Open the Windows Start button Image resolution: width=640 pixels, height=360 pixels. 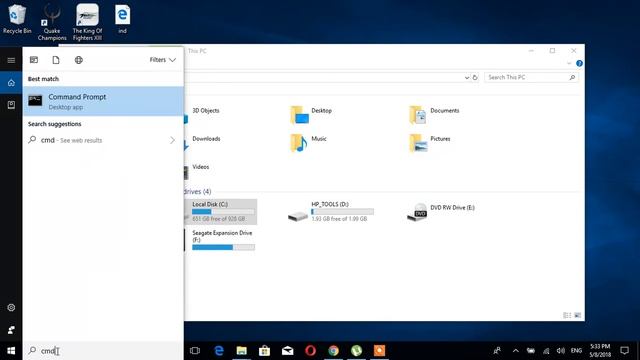click(x=11, y=351)
